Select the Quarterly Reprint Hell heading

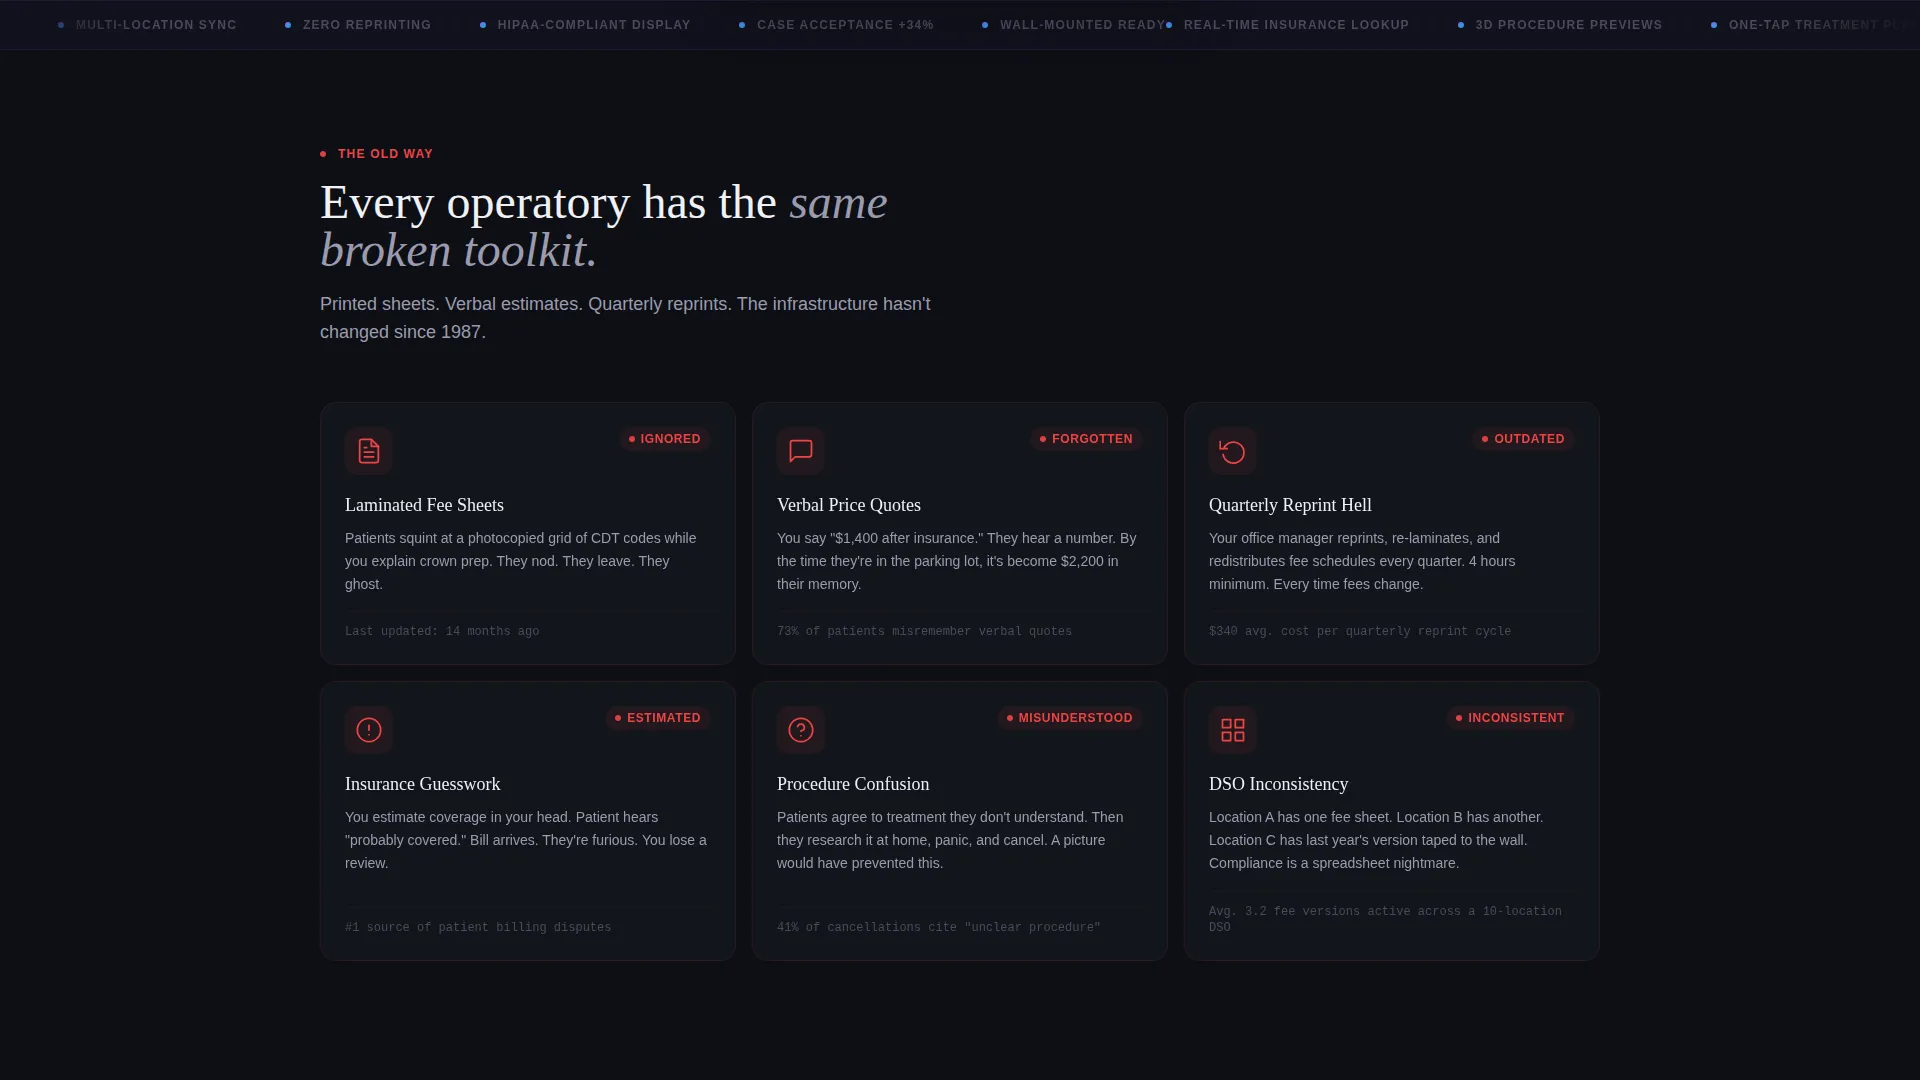tap(1290, 505)
